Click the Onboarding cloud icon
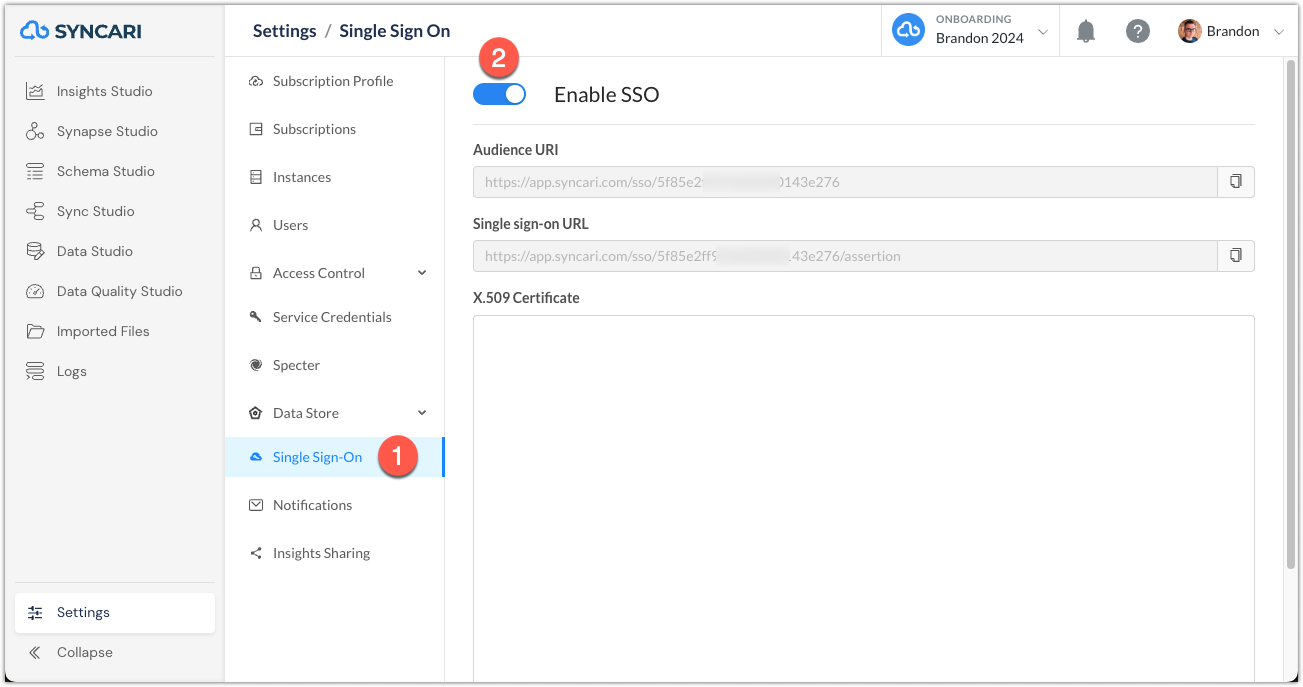 [x=908, y=30]
